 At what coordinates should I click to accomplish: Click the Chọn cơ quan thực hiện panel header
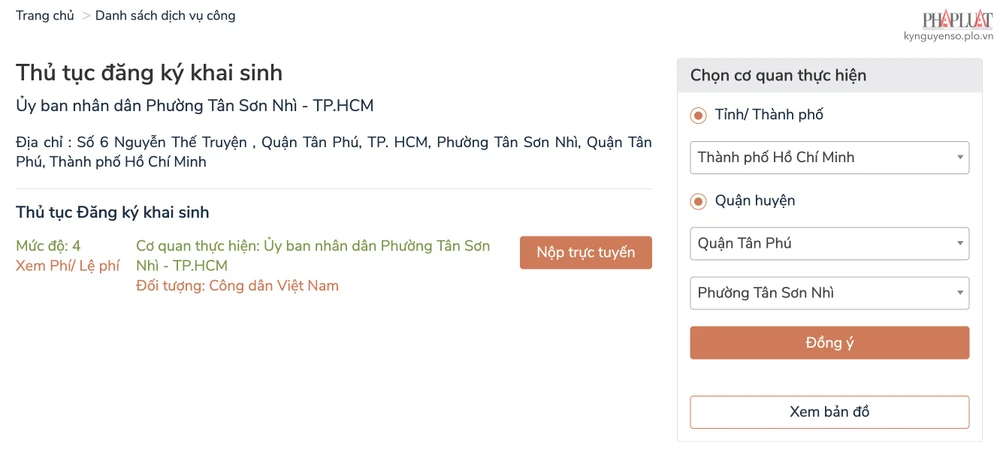[x=778, y=75]
